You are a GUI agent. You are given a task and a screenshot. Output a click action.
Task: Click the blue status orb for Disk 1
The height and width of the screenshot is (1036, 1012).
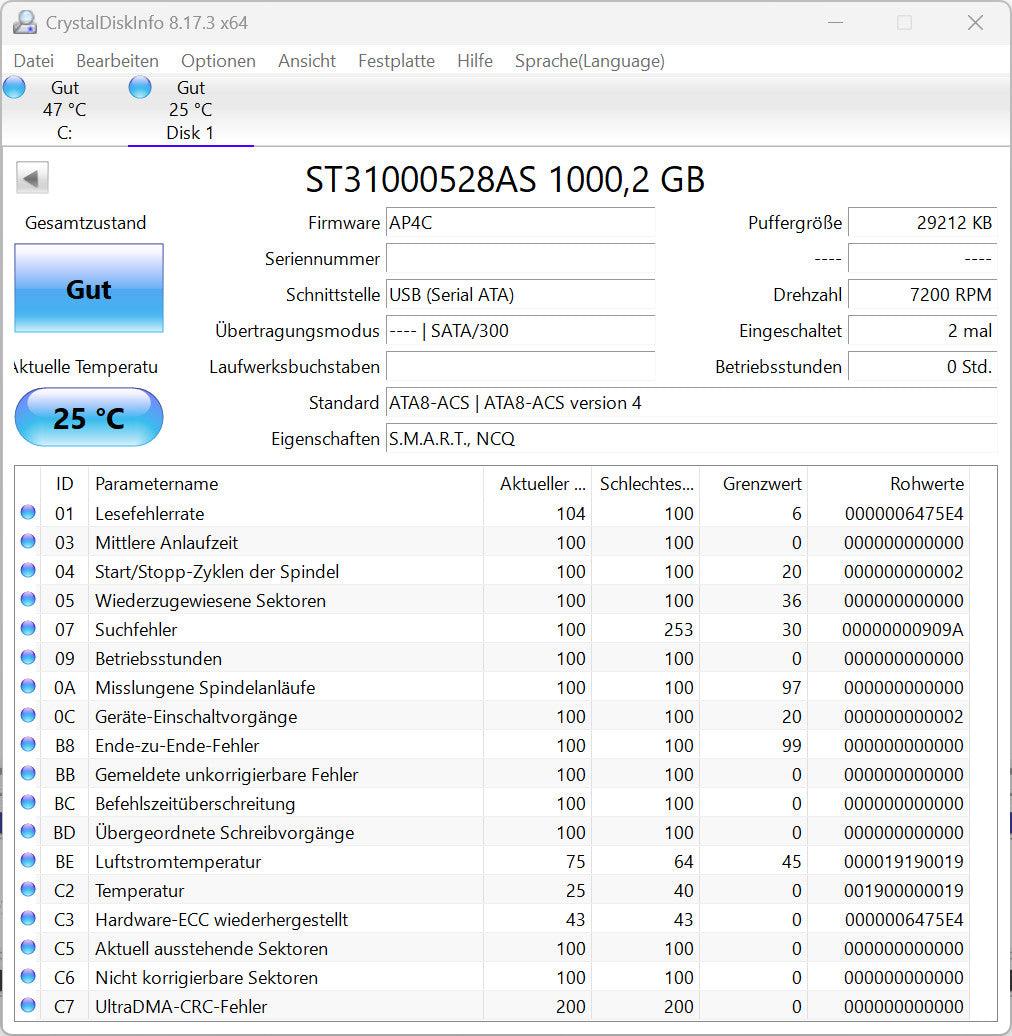pos(140,87)
